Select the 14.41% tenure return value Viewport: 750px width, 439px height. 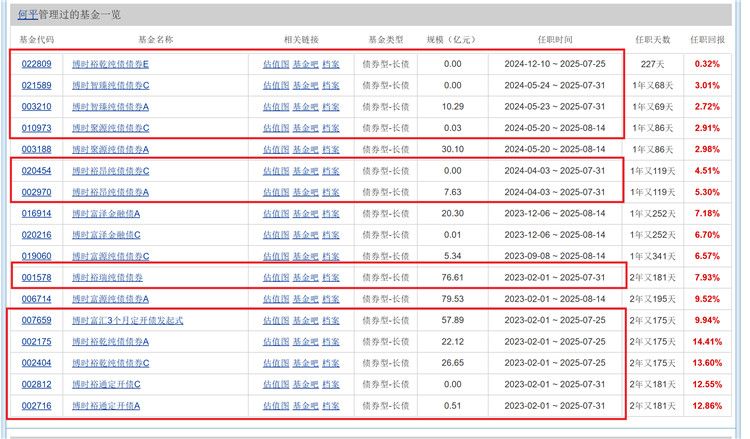point(707,341)
